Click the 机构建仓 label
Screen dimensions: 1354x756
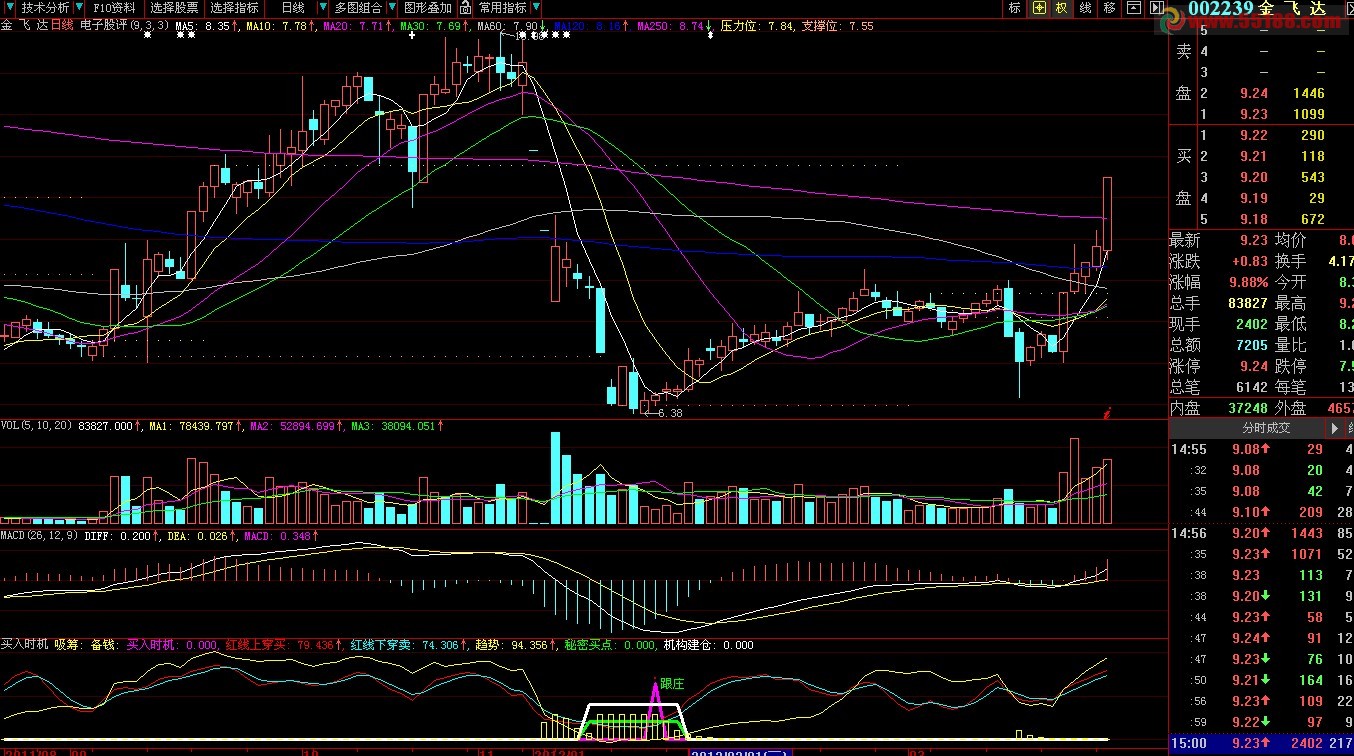click(709, 645)
